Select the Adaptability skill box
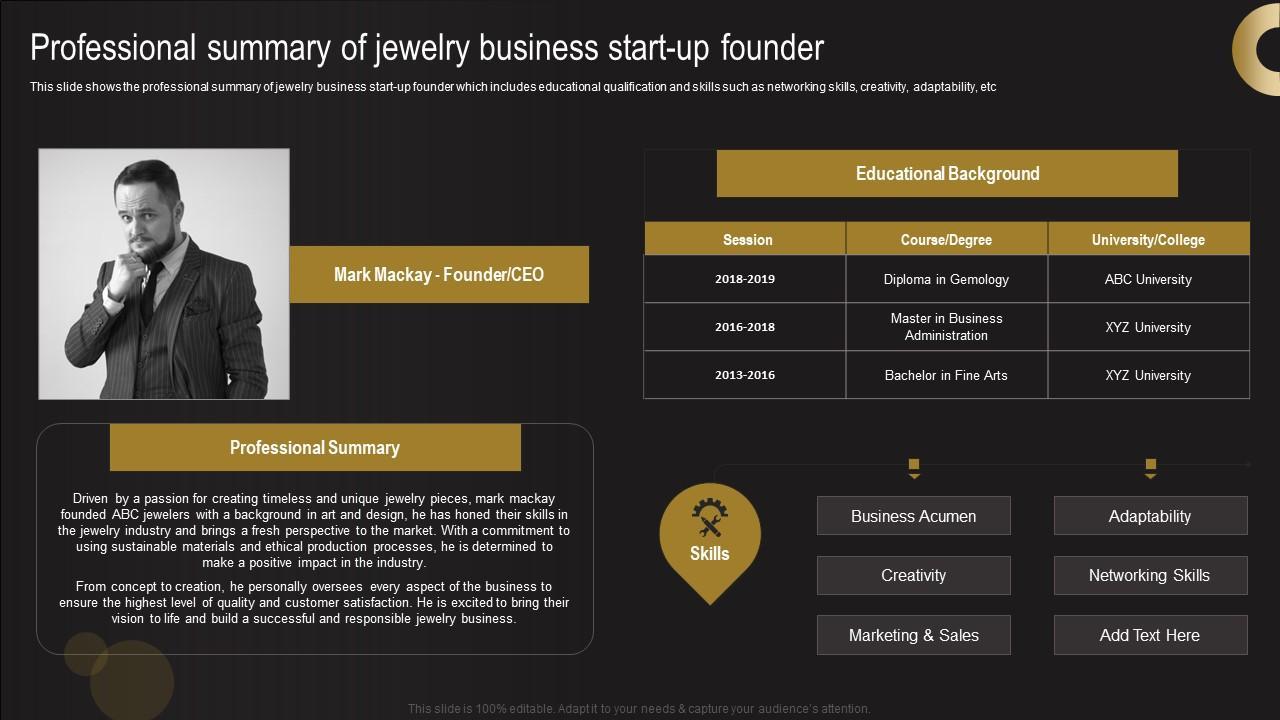Image resolution: width=1280 pixels, height=720 pixels. (1150, 516)
